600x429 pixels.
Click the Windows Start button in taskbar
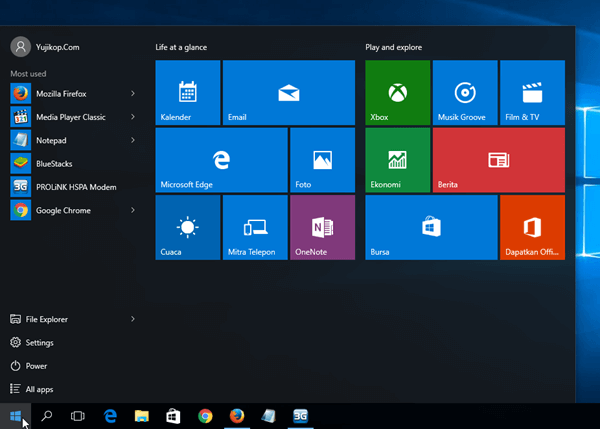point(15,416)
